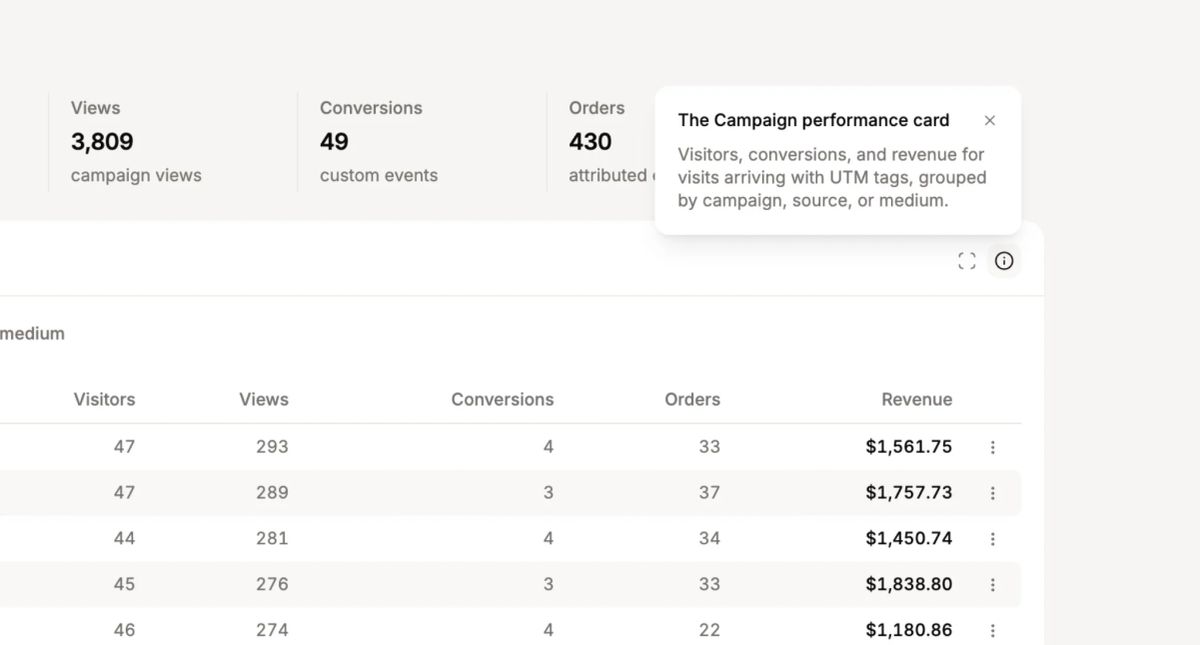The height and width of the screenshot is (645, 1200).
Task: Open row menu for $1,561.75 revenue
Action: 993,447
